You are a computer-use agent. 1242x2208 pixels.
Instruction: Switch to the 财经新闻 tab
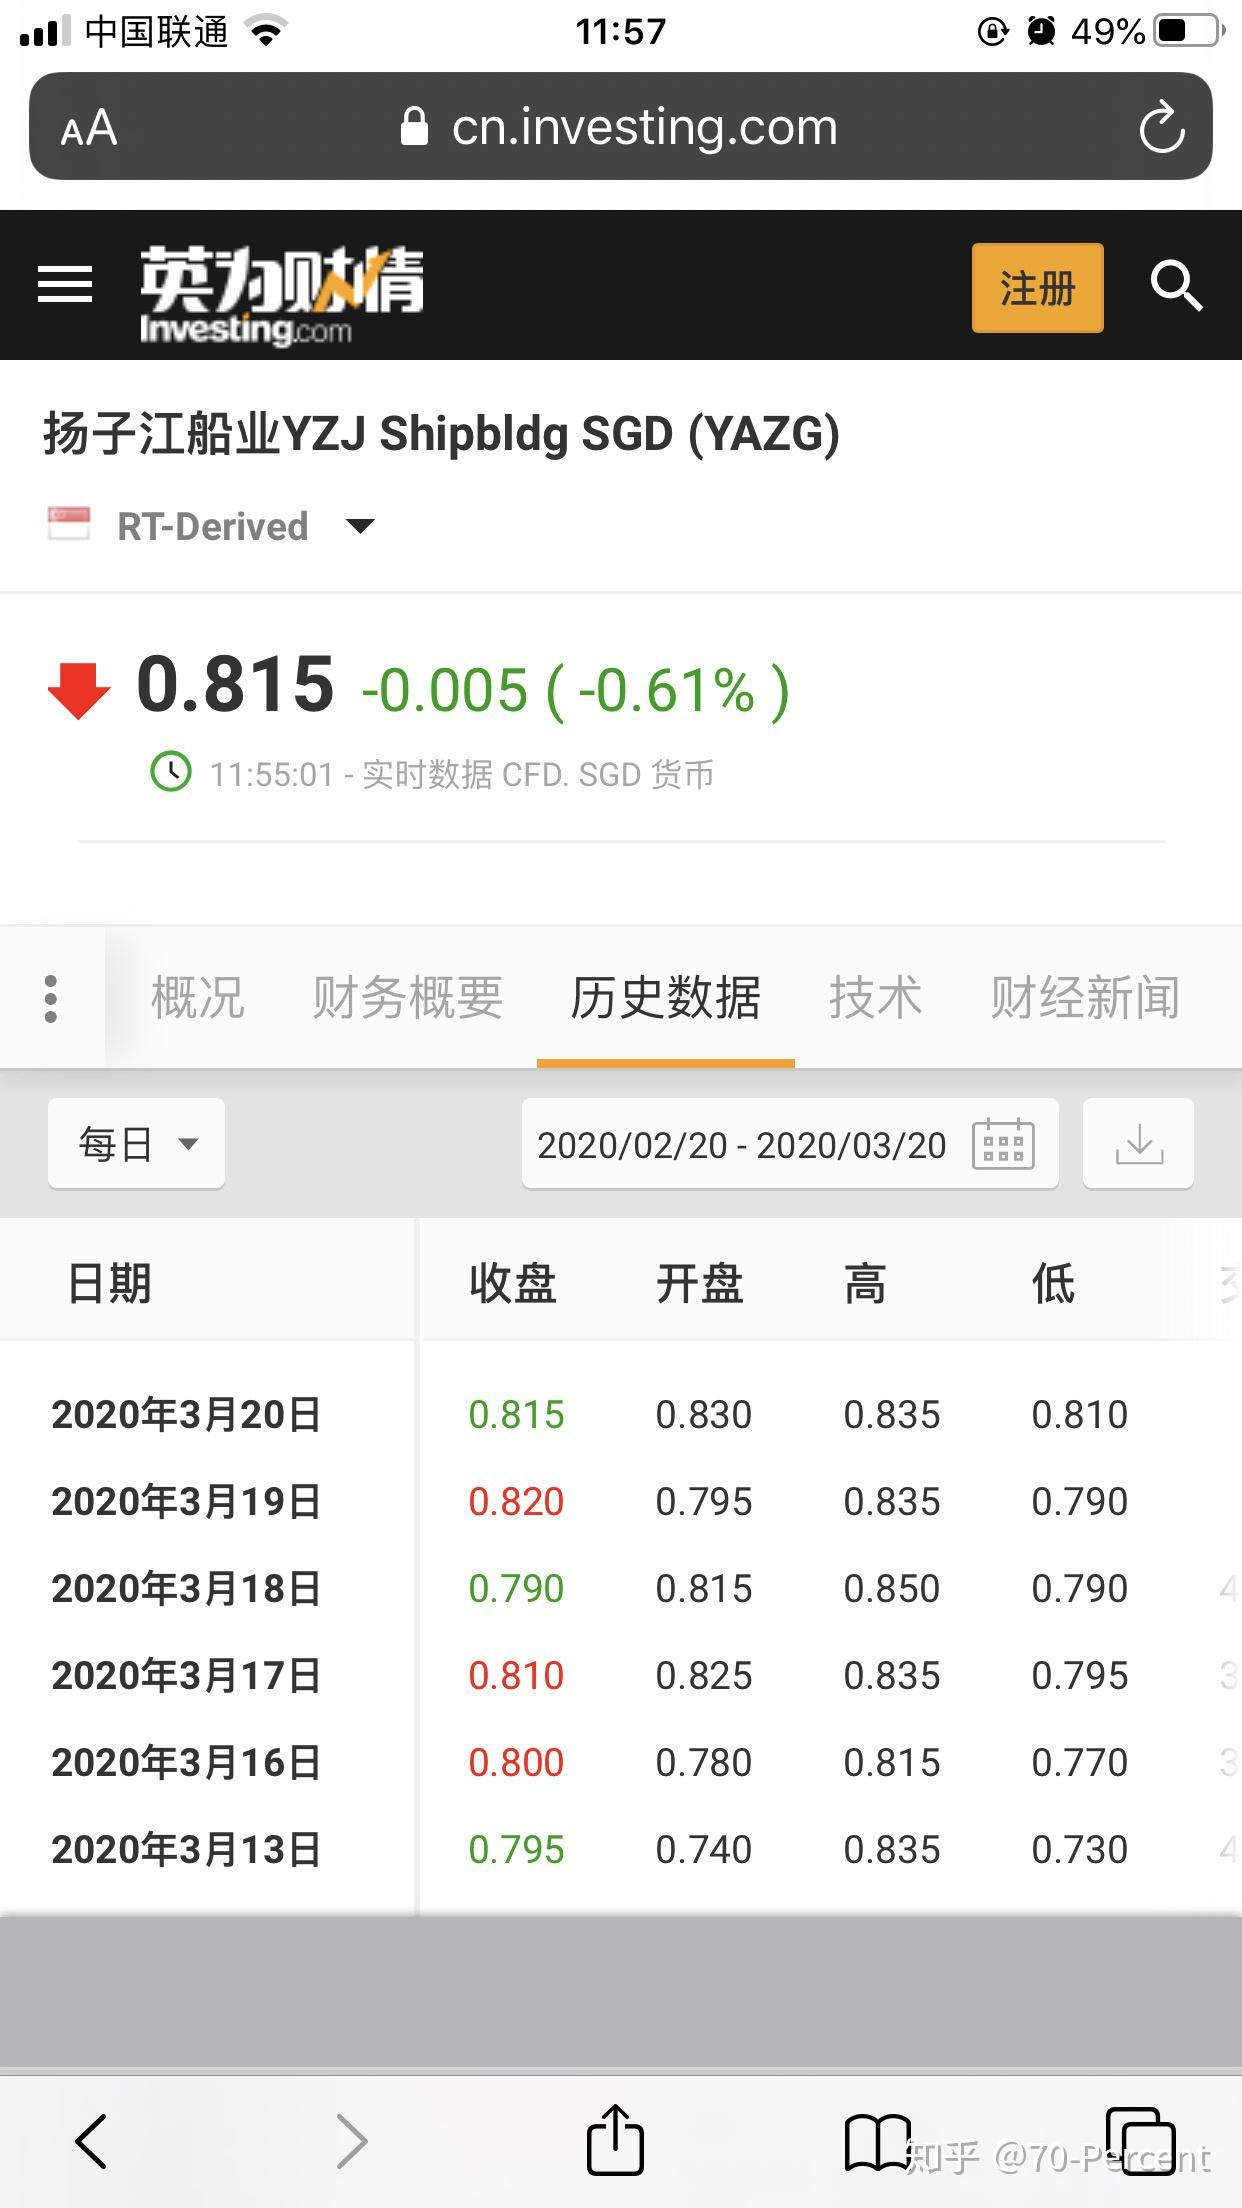click(1085, 998)
